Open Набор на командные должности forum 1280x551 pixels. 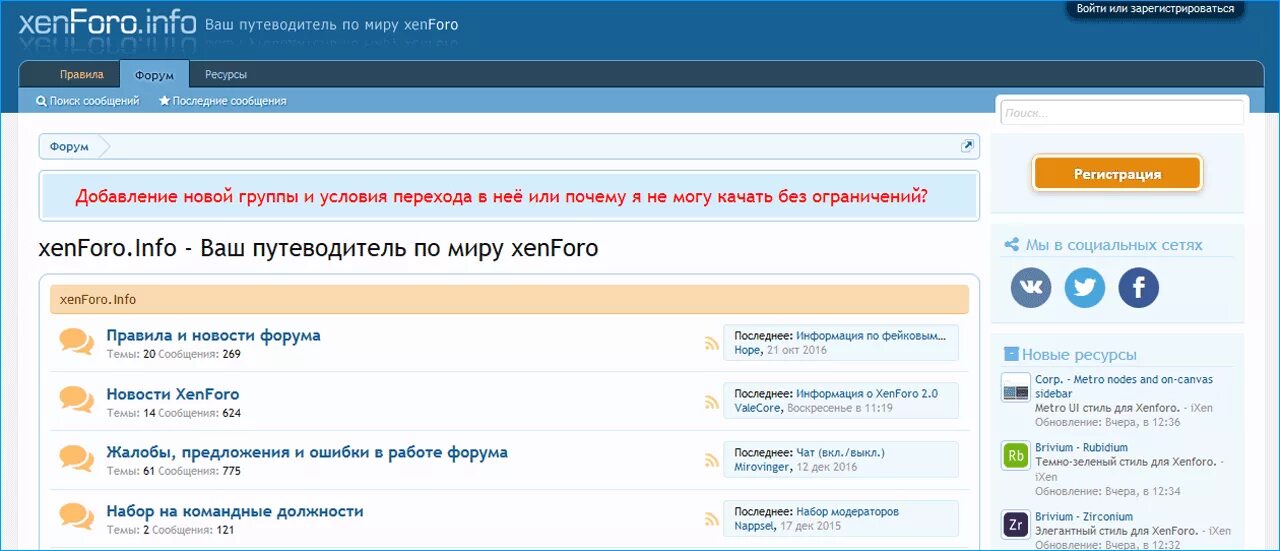[235, 511]
